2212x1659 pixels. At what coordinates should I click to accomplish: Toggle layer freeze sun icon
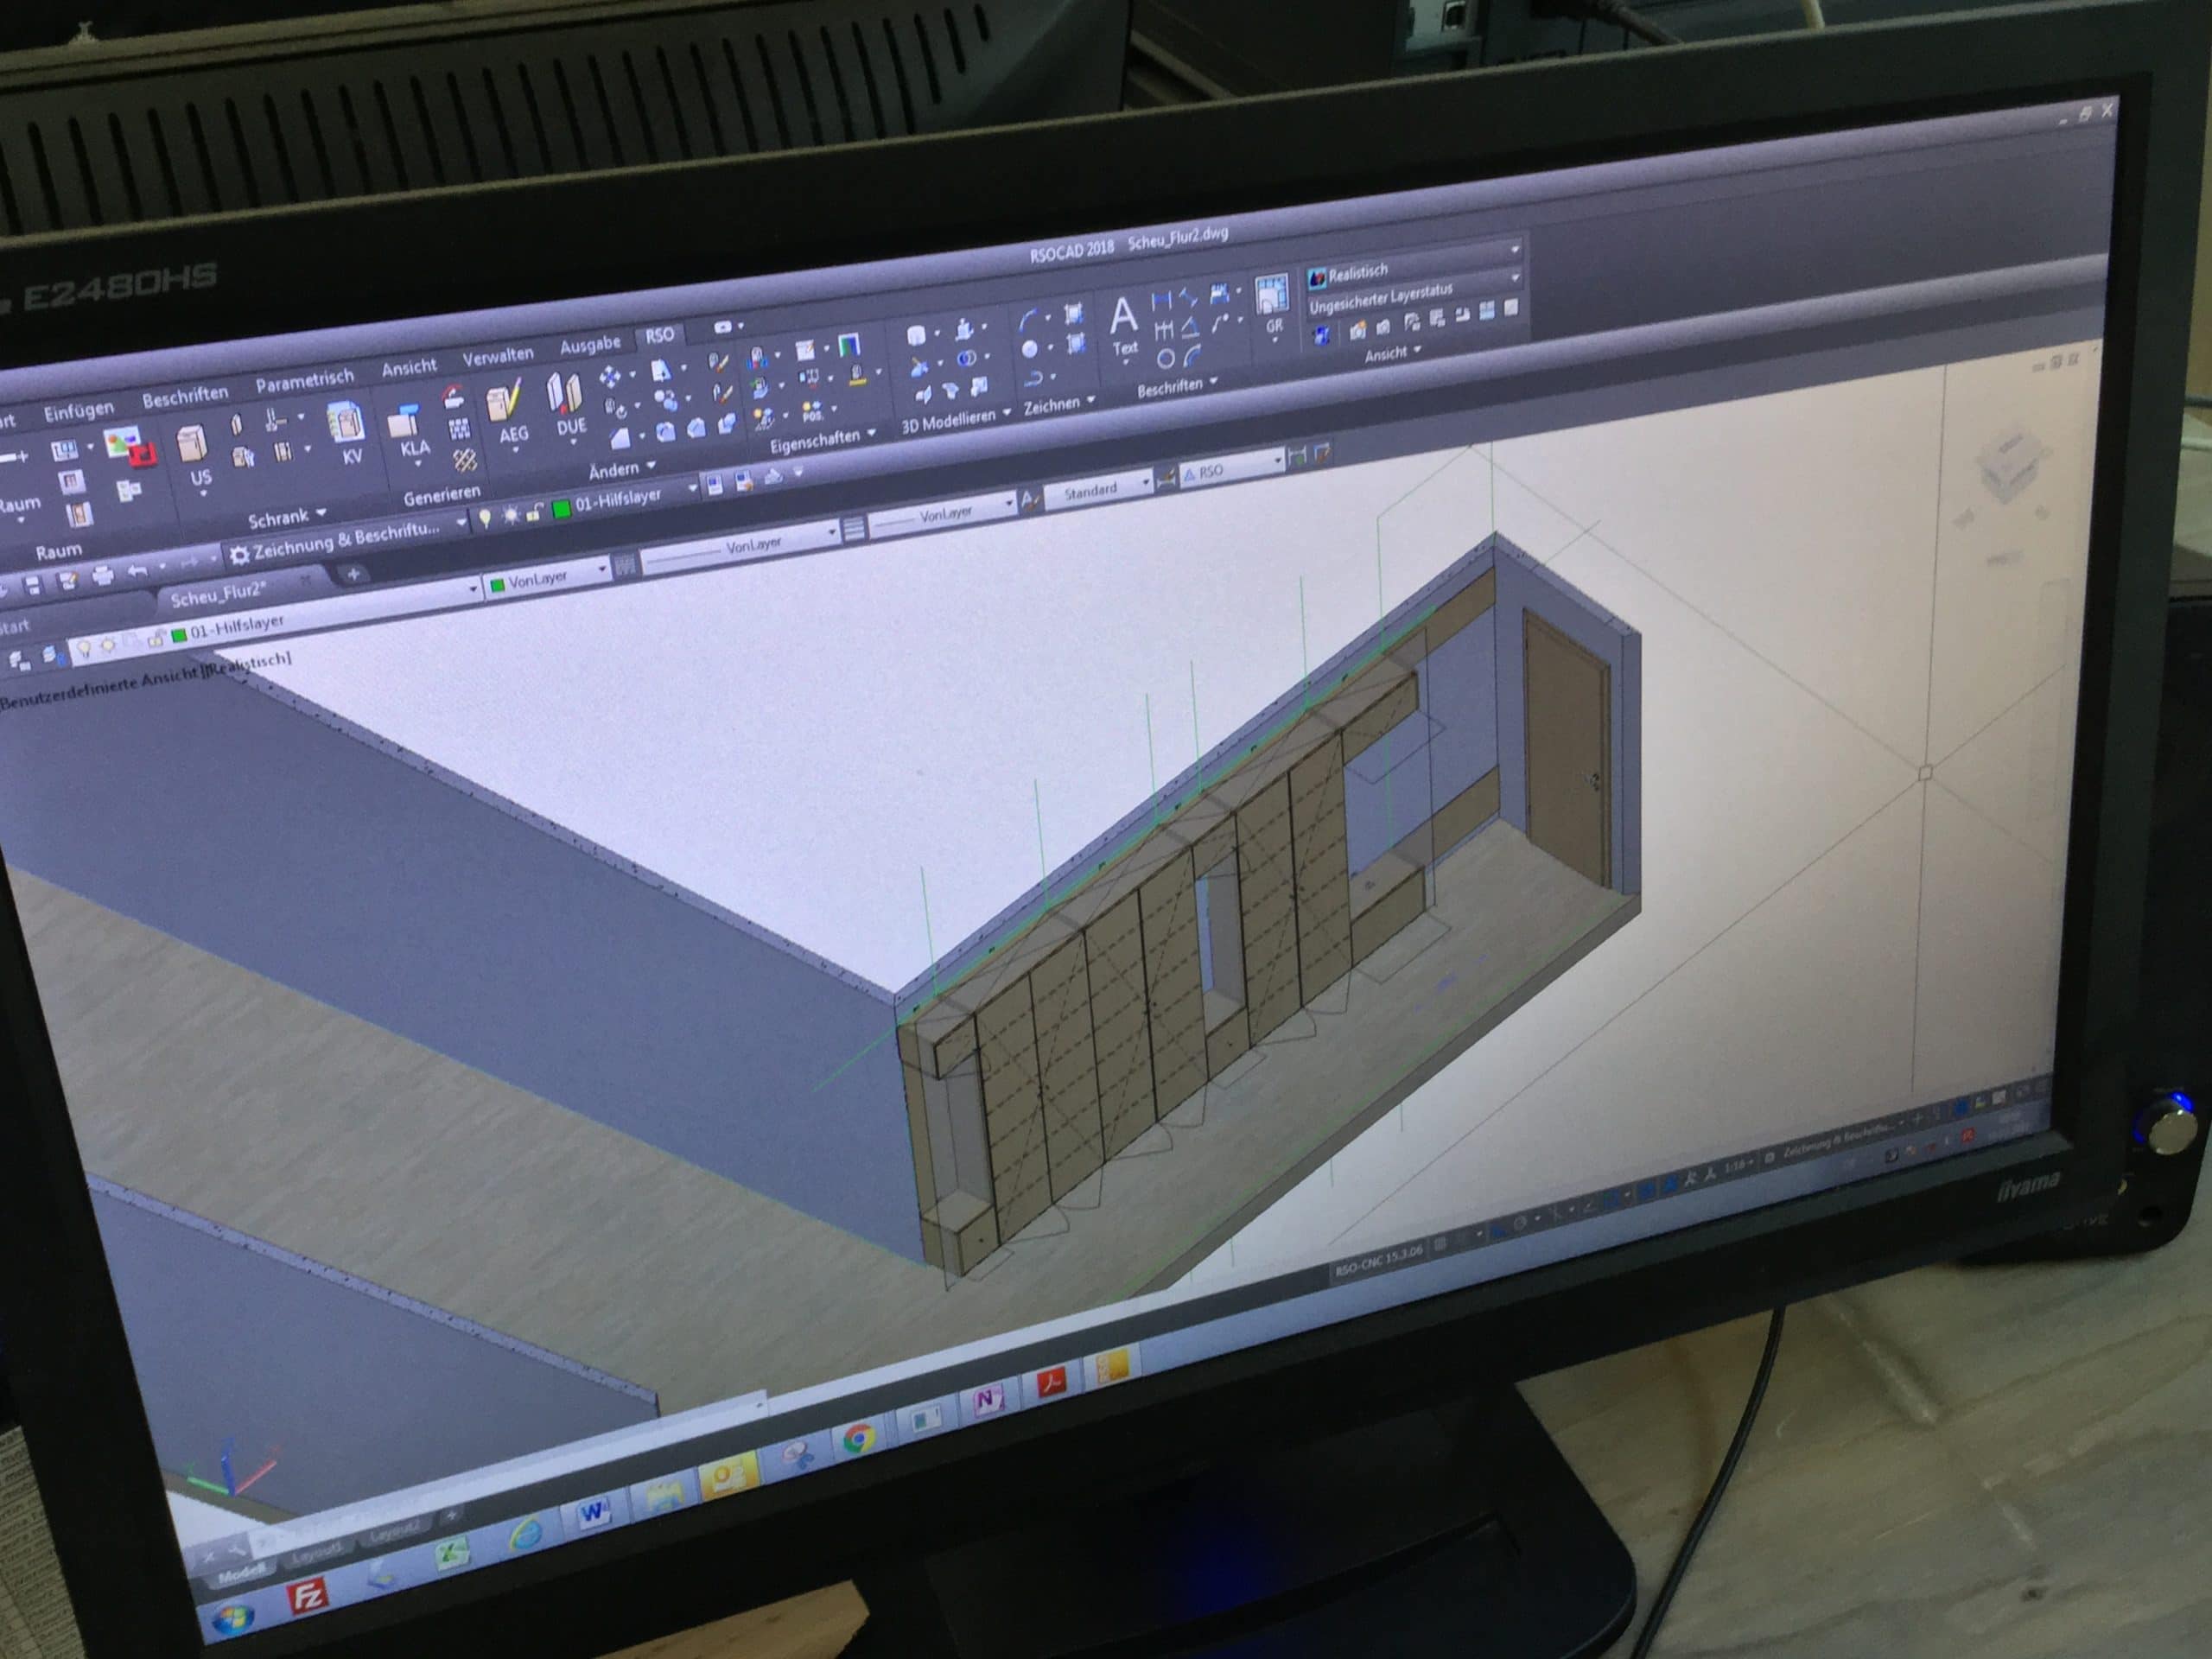click(511, 514)
